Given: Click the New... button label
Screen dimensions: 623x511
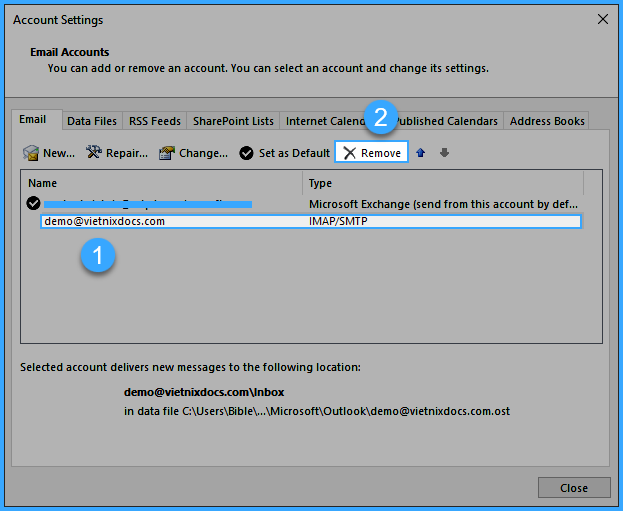Looking at the screenshot, I should [x=59, y=153].
